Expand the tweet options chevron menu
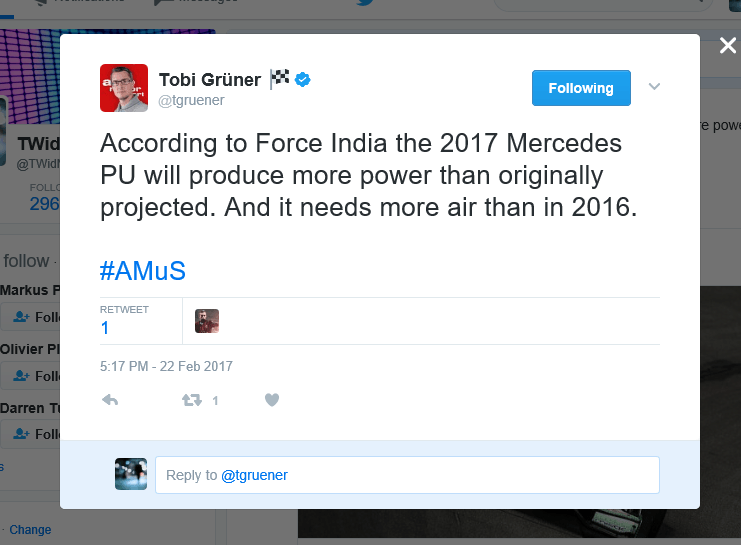The width and height of the screenshot is (741, 545). (654, 87)
